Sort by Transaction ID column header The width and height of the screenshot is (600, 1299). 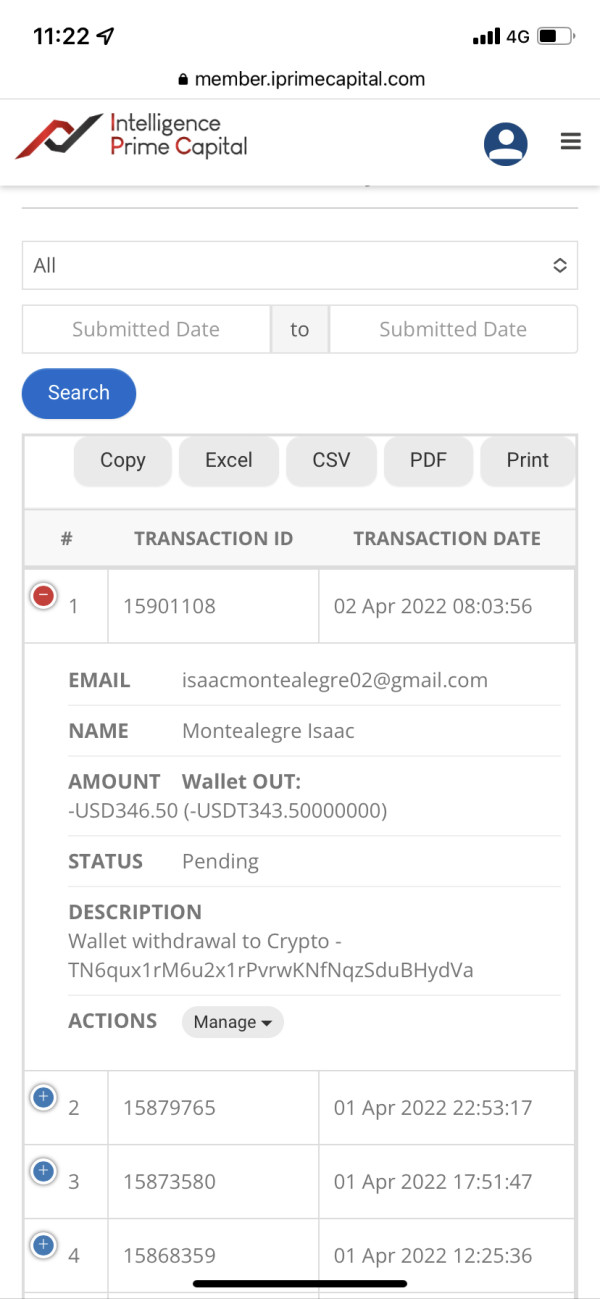click(213, 539)
